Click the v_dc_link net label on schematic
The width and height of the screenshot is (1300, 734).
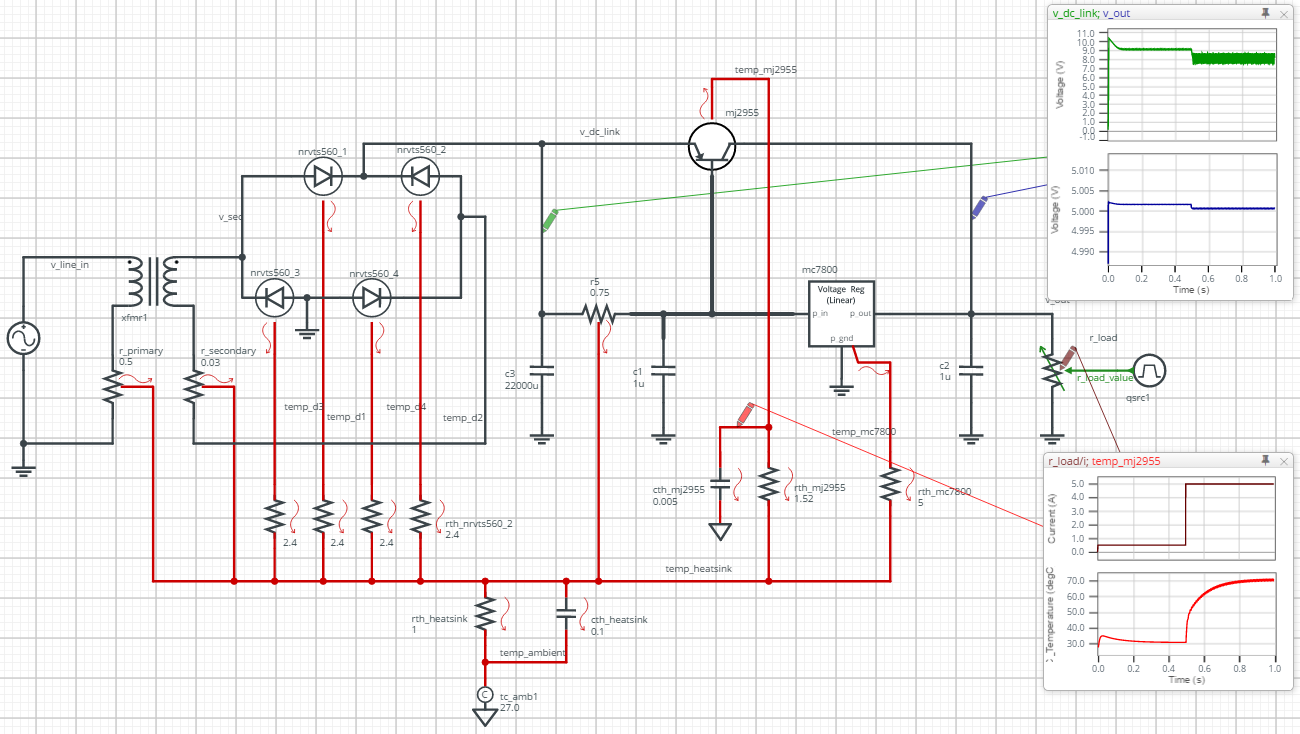600,132
